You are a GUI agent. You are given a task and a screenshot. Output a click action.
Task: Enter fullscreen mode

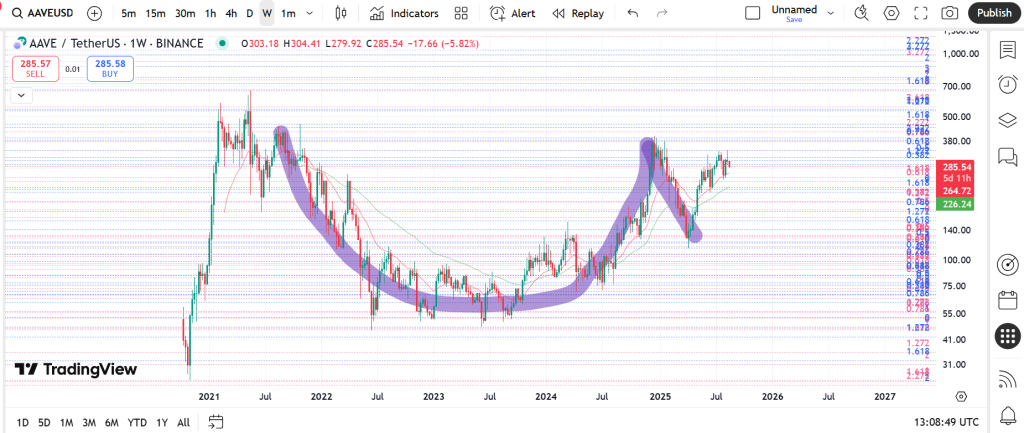tap(921, 13)
